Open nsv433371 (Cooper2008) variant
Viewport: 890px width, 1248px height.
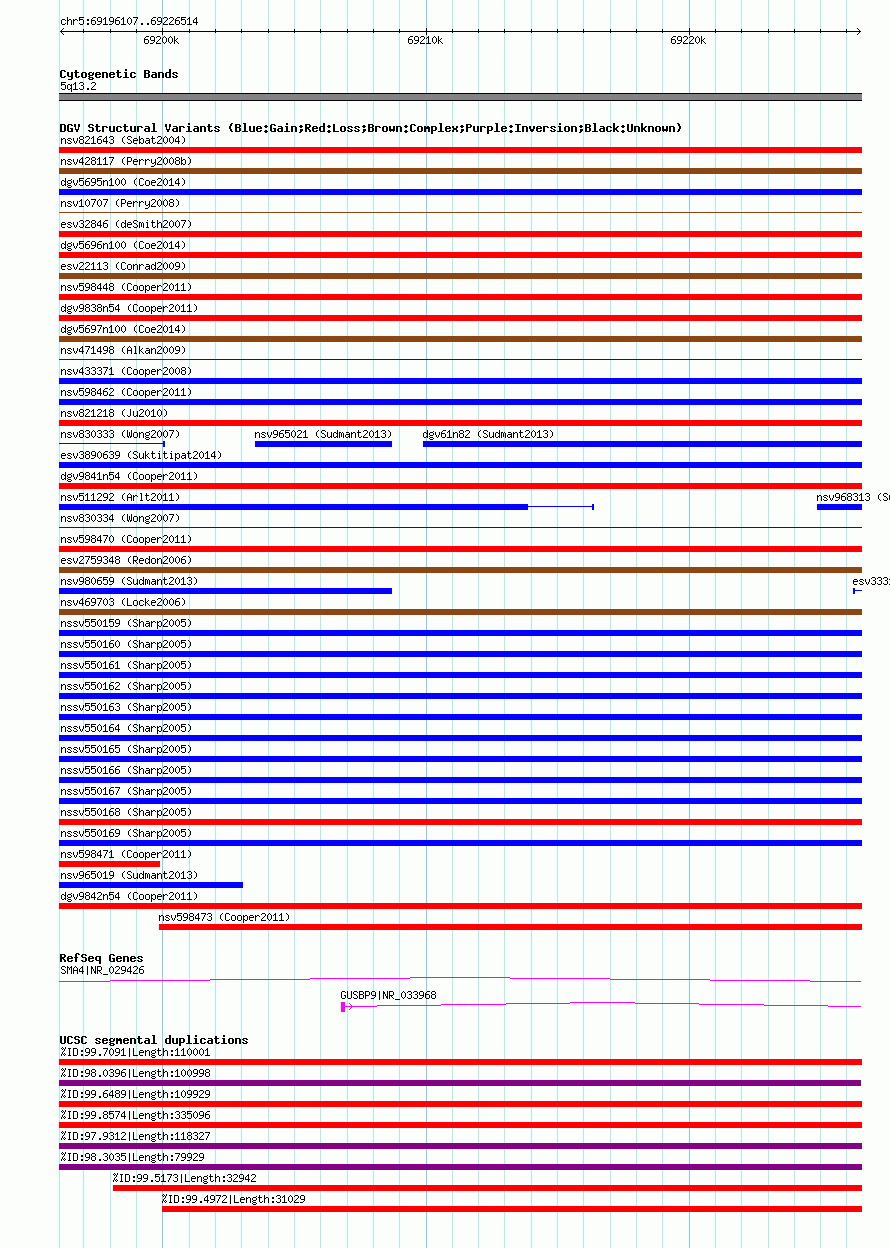point(126,371)
